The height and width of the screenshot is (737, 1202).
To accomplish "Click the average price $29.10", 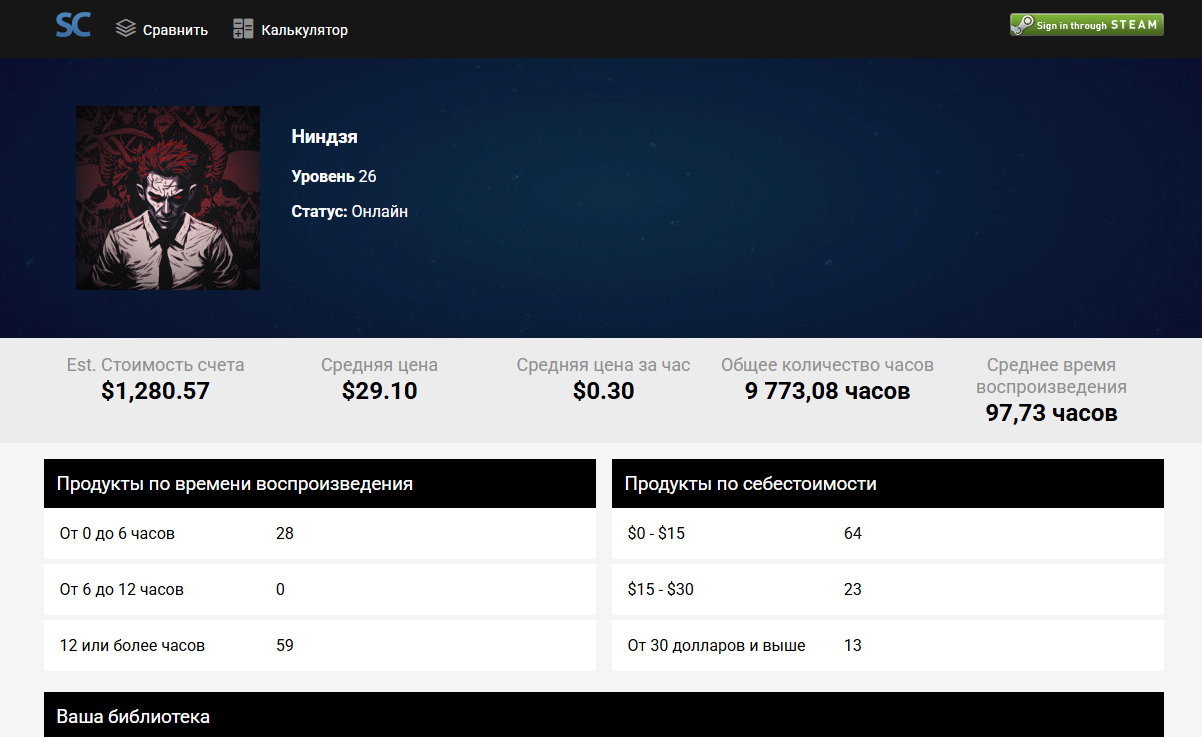I will pos(379,391).
